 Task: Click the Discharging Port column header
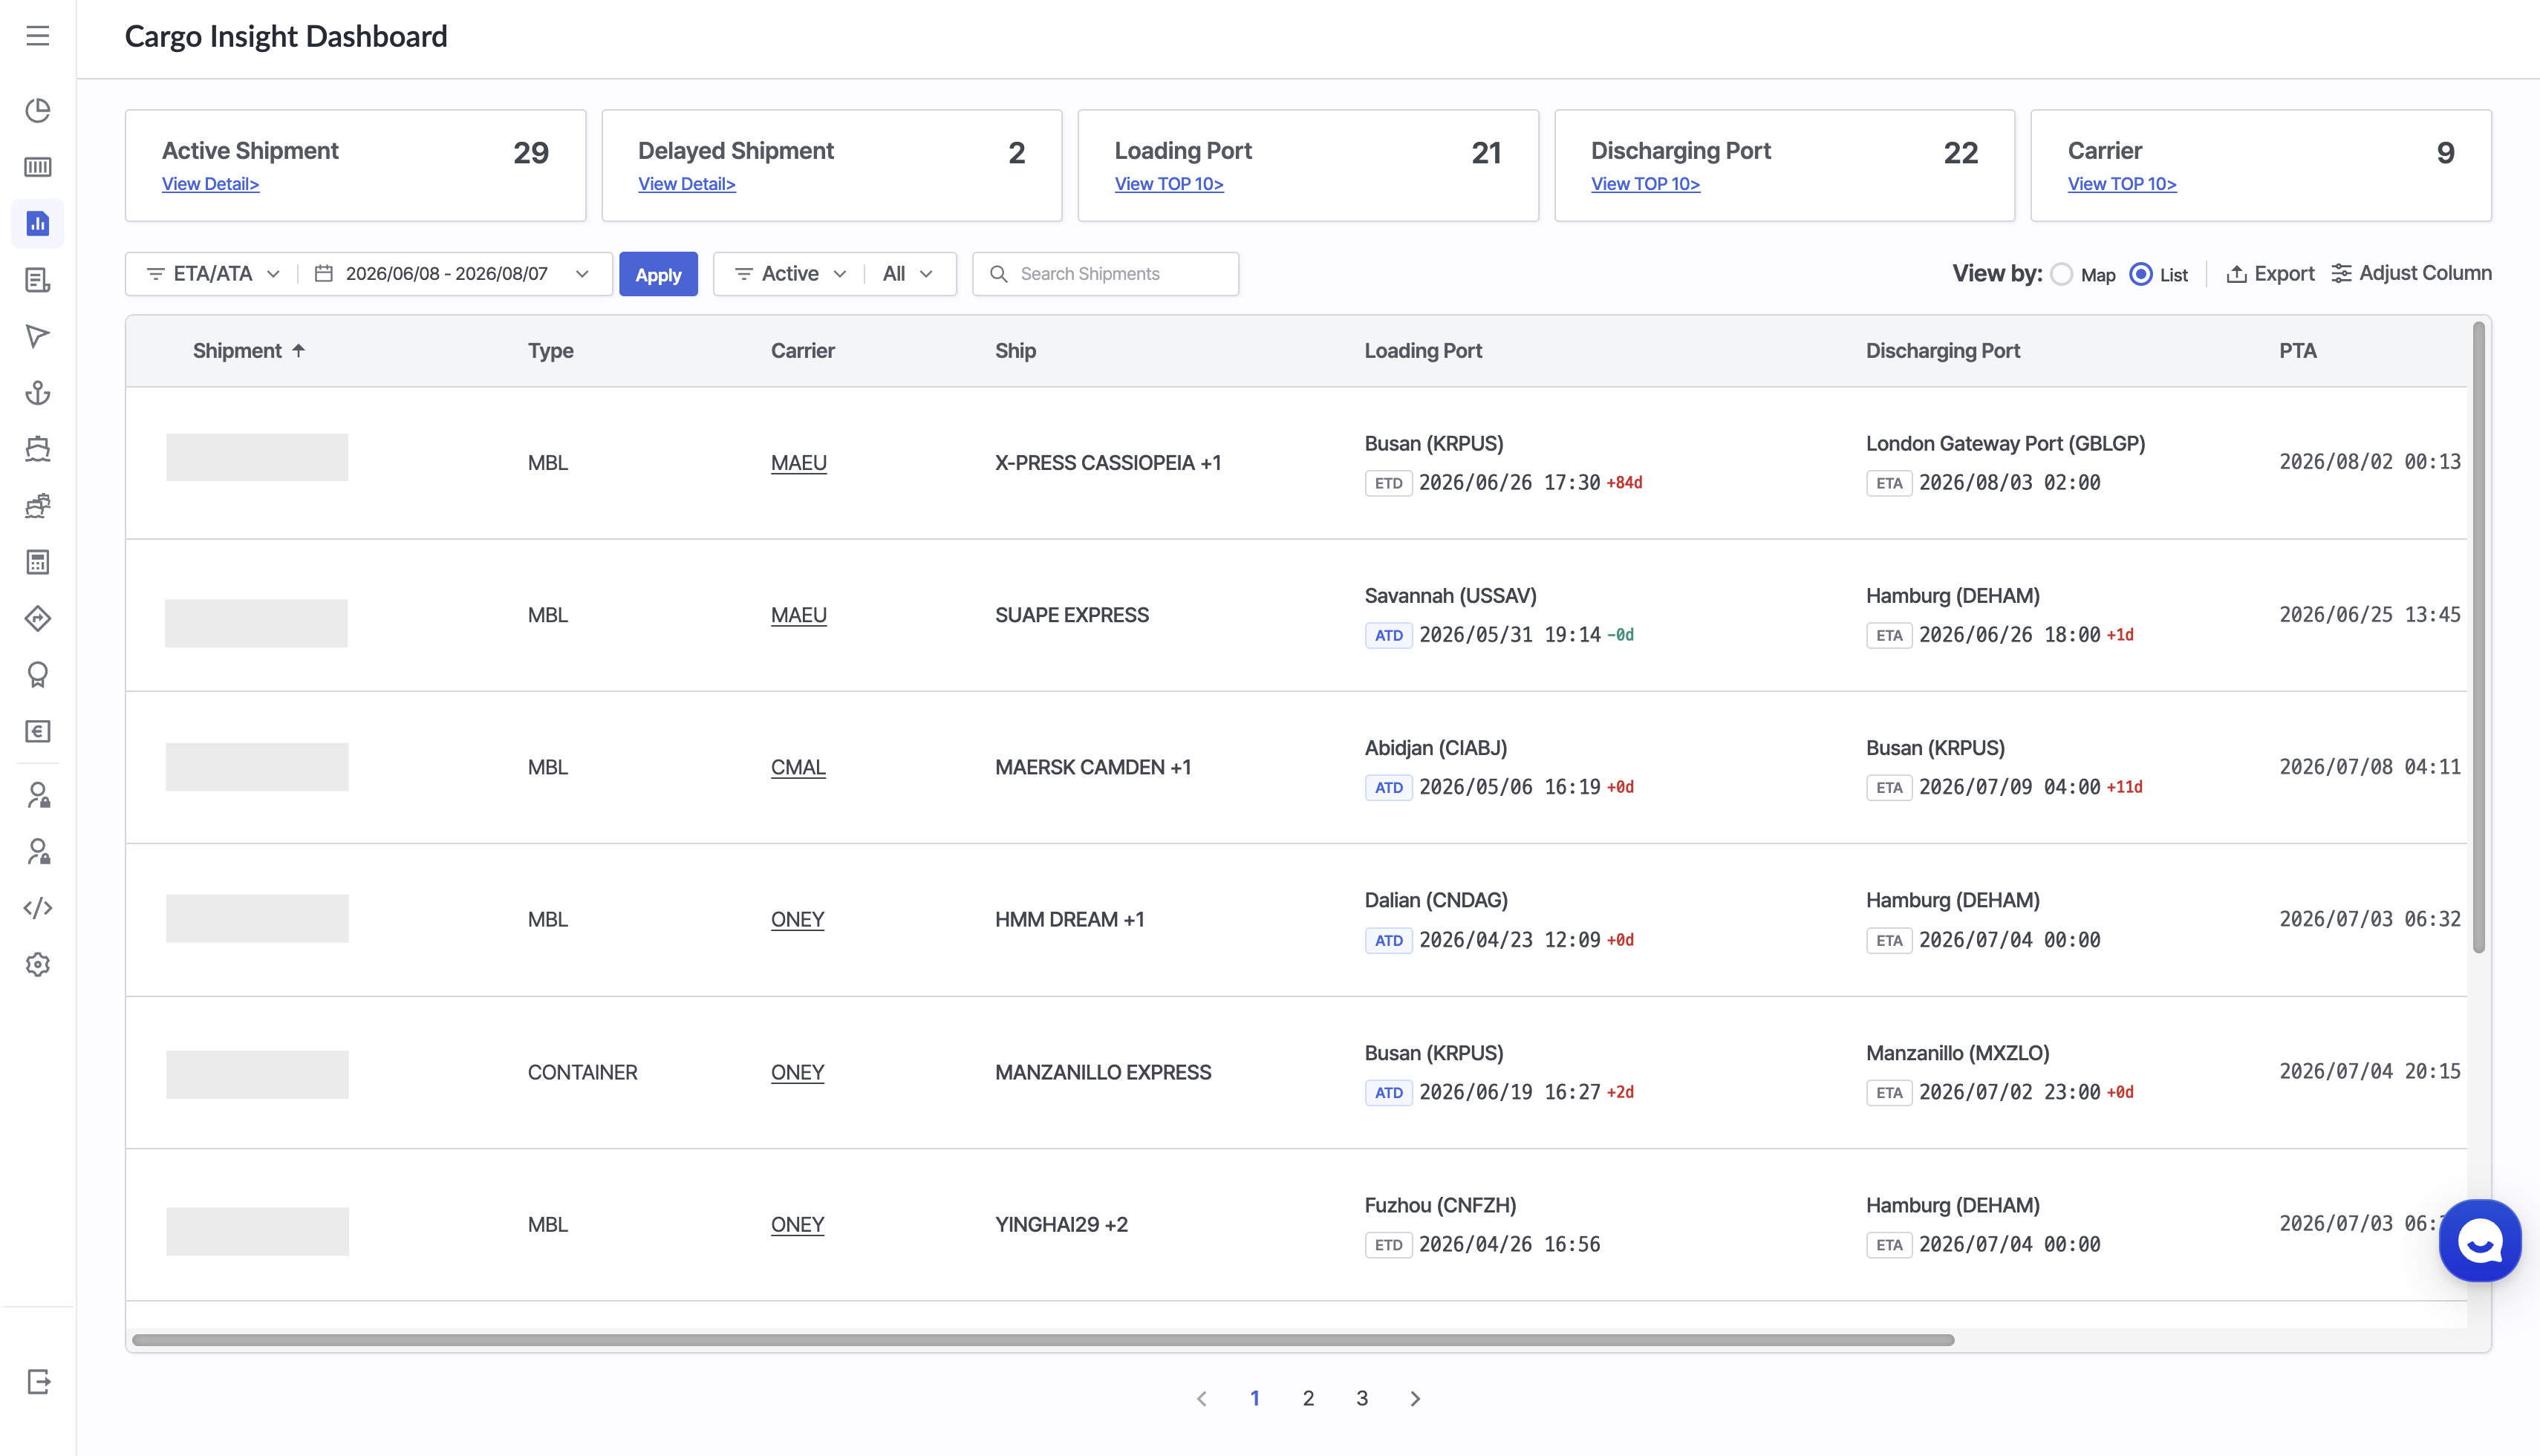pos(1943,351)
